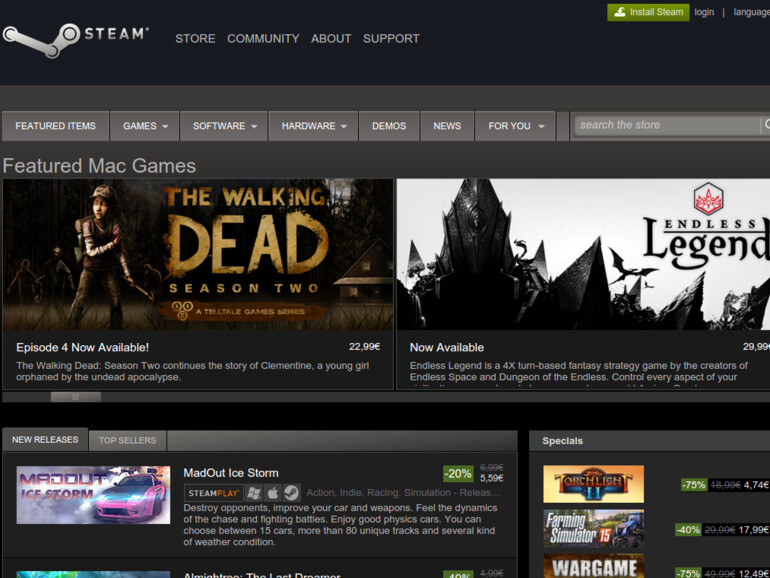Click the featured carousel scrollbar handle
770x578 pixels.
(x=76, y=397)
